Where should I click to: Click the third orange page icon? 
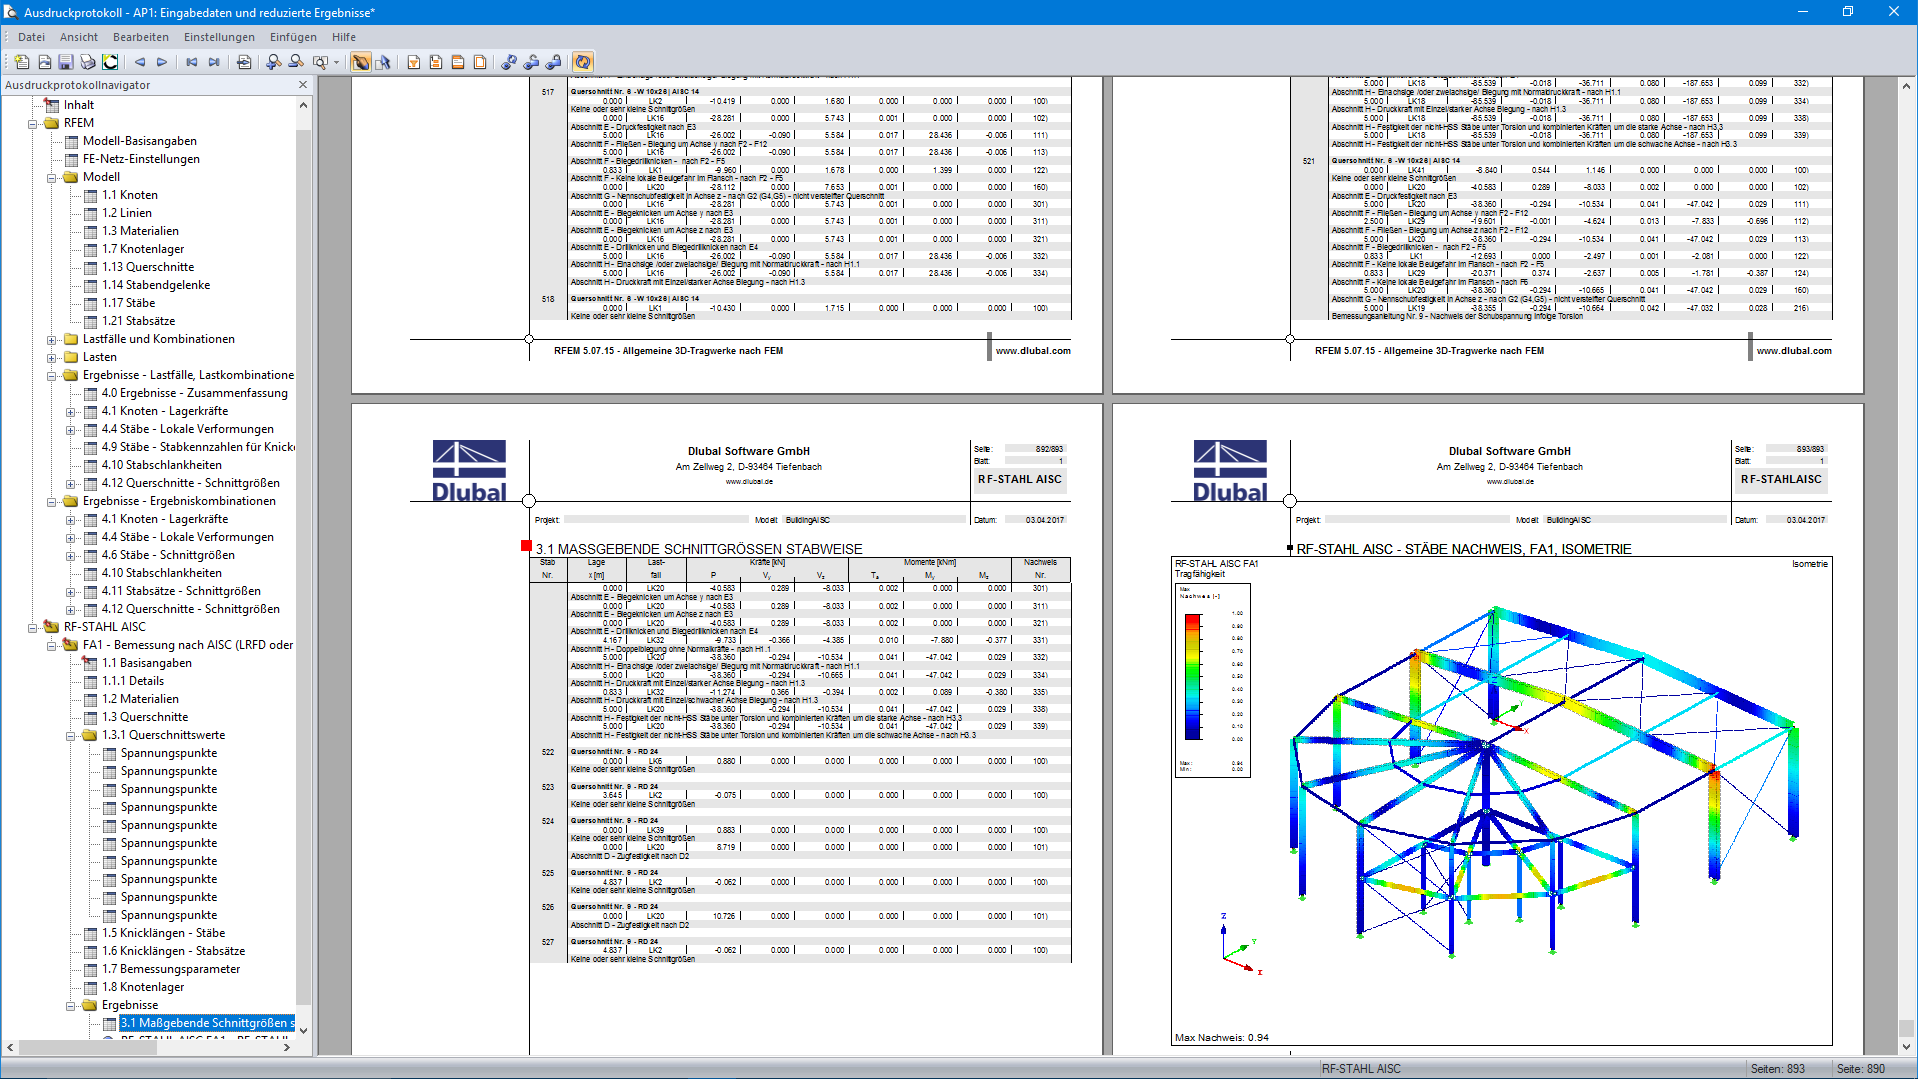(x=458, y=62)
